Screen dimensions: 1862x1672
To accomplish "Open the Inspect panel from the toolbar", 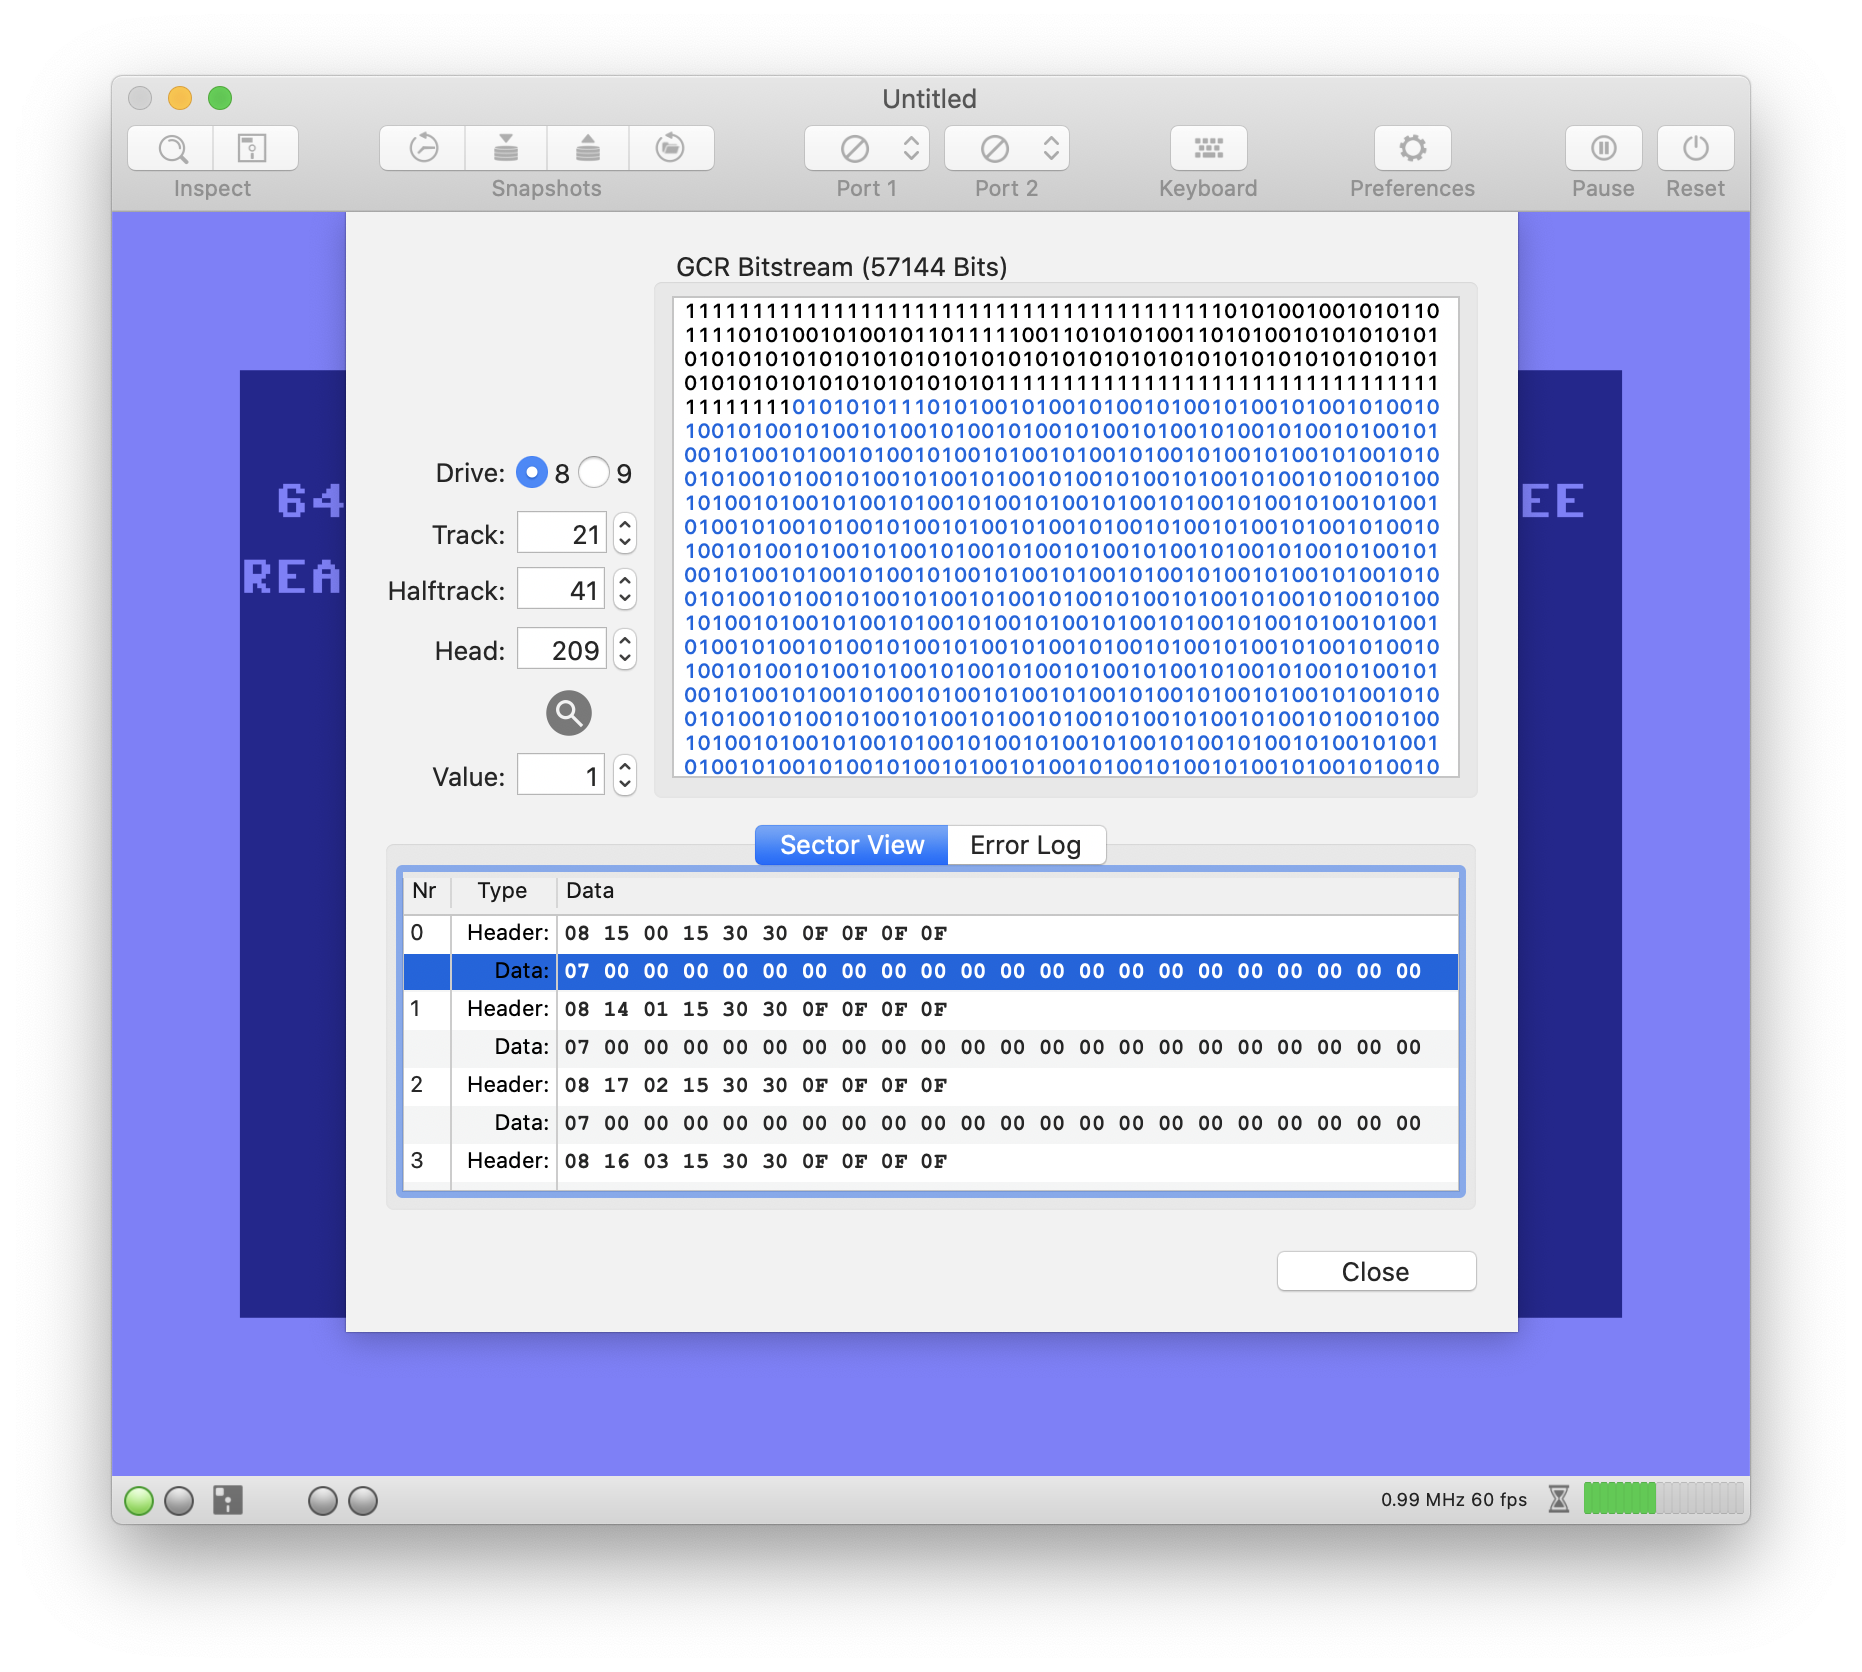I will [172, 148].
